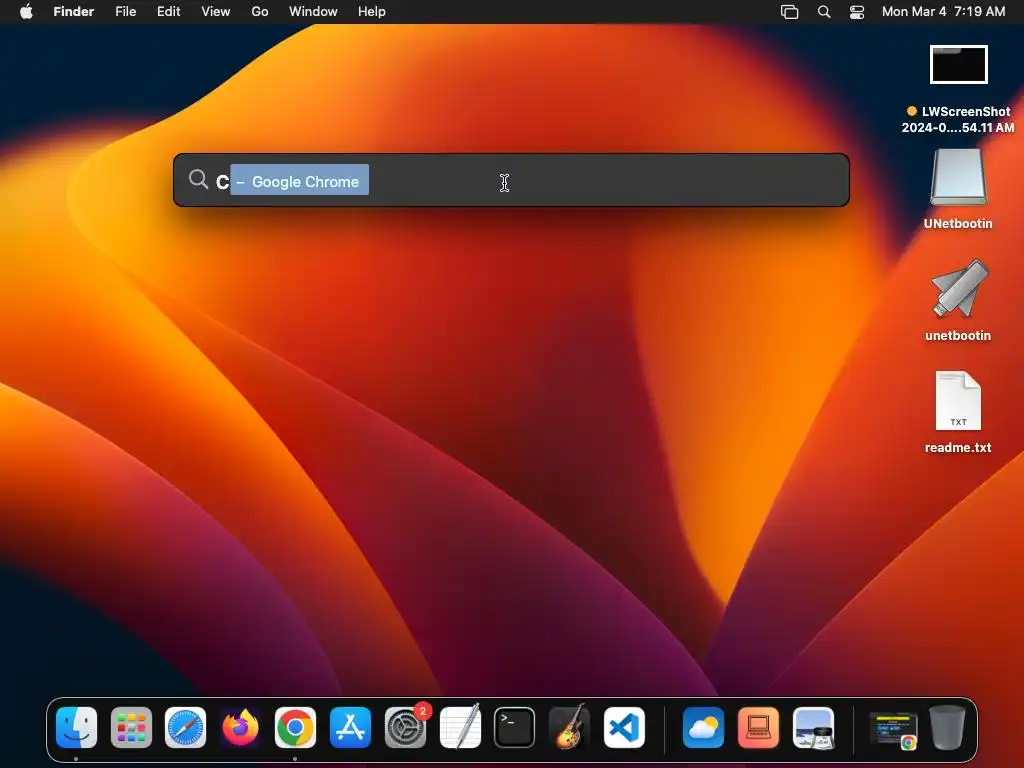This screenshot has height=768, width=1024.
Task: Select the unetbootin app icon on desktop
Action: tap(958, 300)
